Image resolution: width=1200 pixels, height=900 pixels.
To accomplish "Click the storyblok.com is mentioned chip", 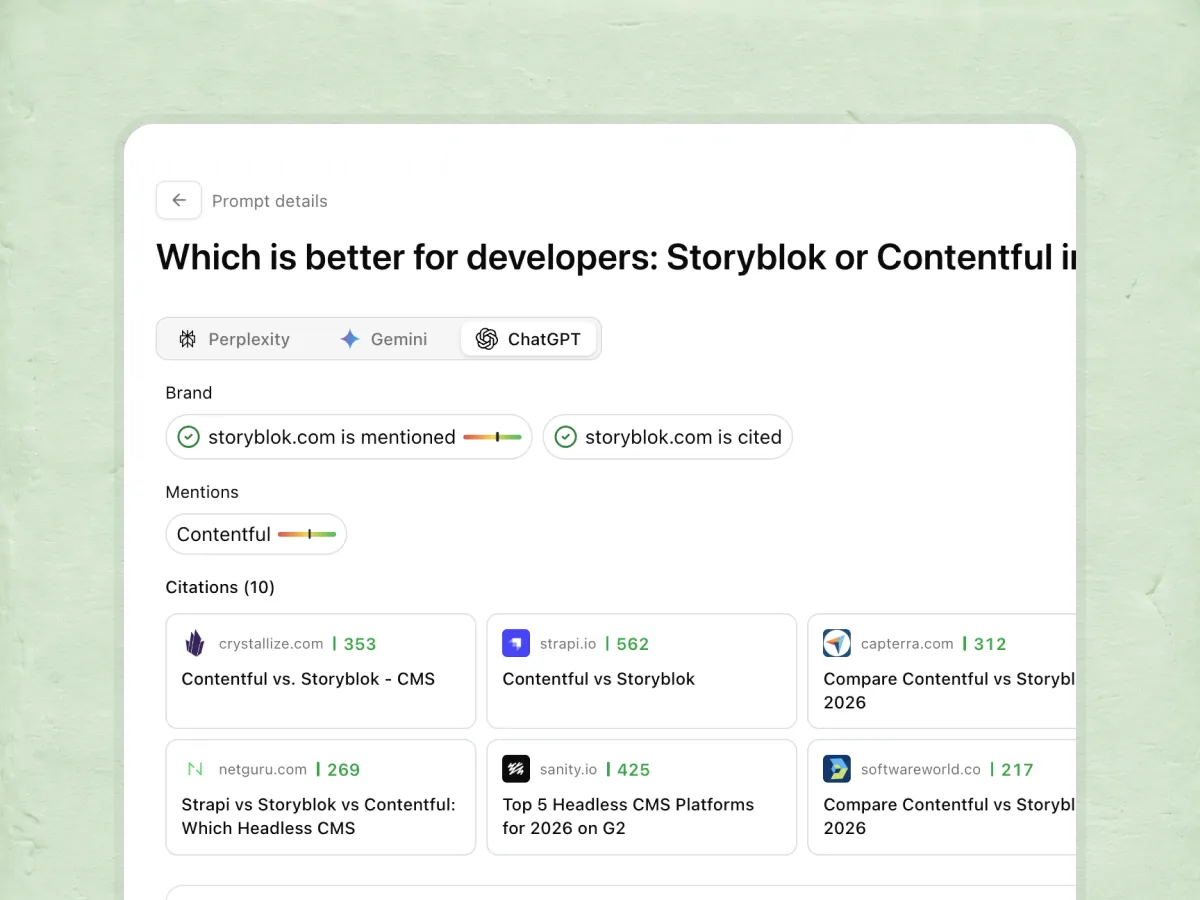I will [348, 437].
